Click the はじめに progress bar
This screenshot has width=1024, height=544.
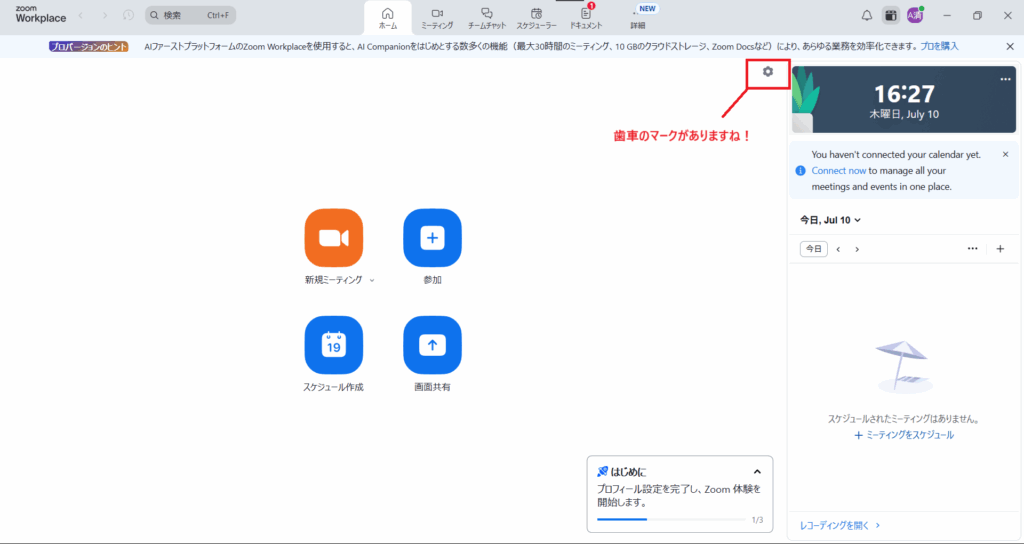point(671,519)
